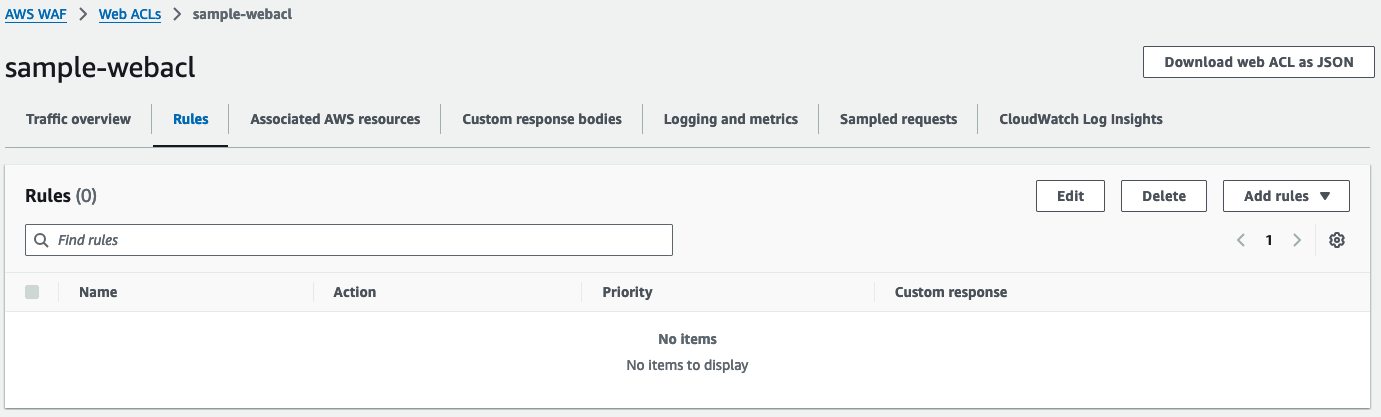Click the Name column header

pos(98,292)
